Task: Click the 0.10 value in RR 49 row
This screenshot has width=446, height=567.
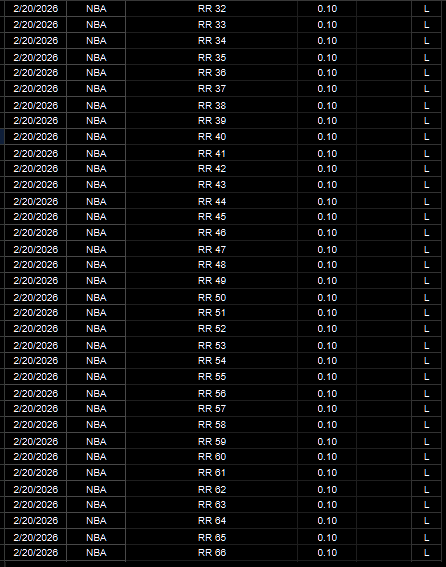Action: [x=327, y=281]
